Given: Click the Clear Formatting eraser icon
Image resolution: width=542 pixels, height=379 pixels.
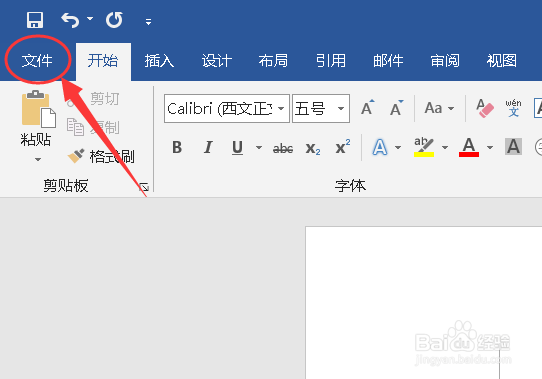Looking at the screenshot, I should tap(485, 108).
